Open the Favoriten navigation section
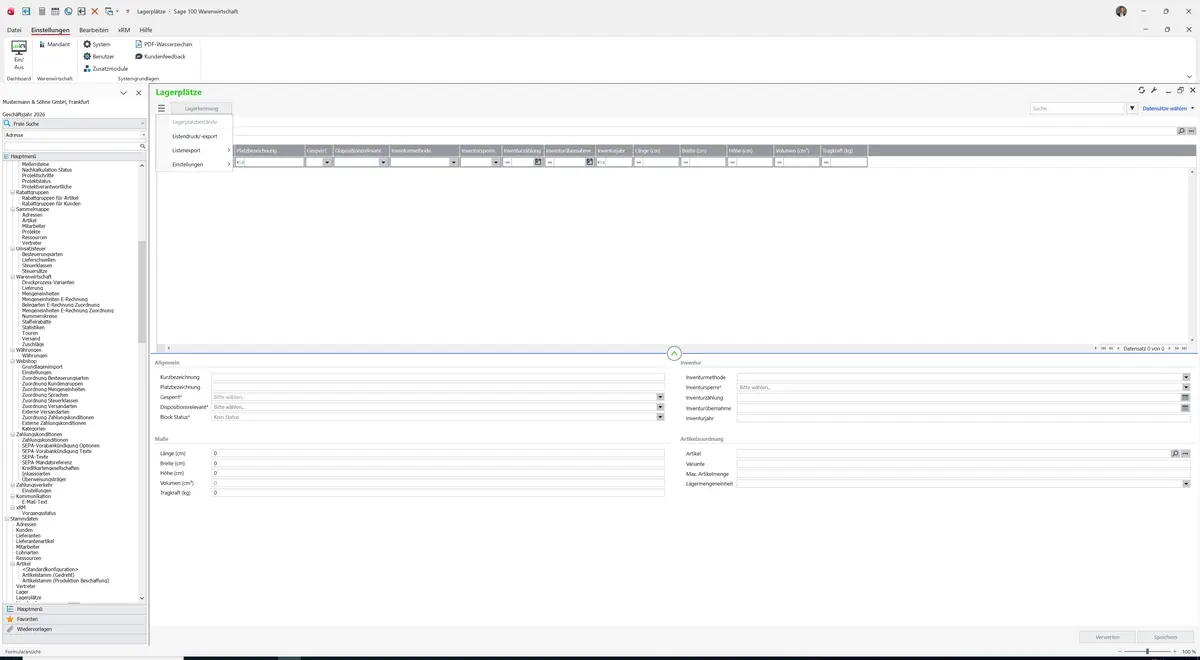Image resolution: width=1200 pixels, height=660 pixels. coord(75,619)
